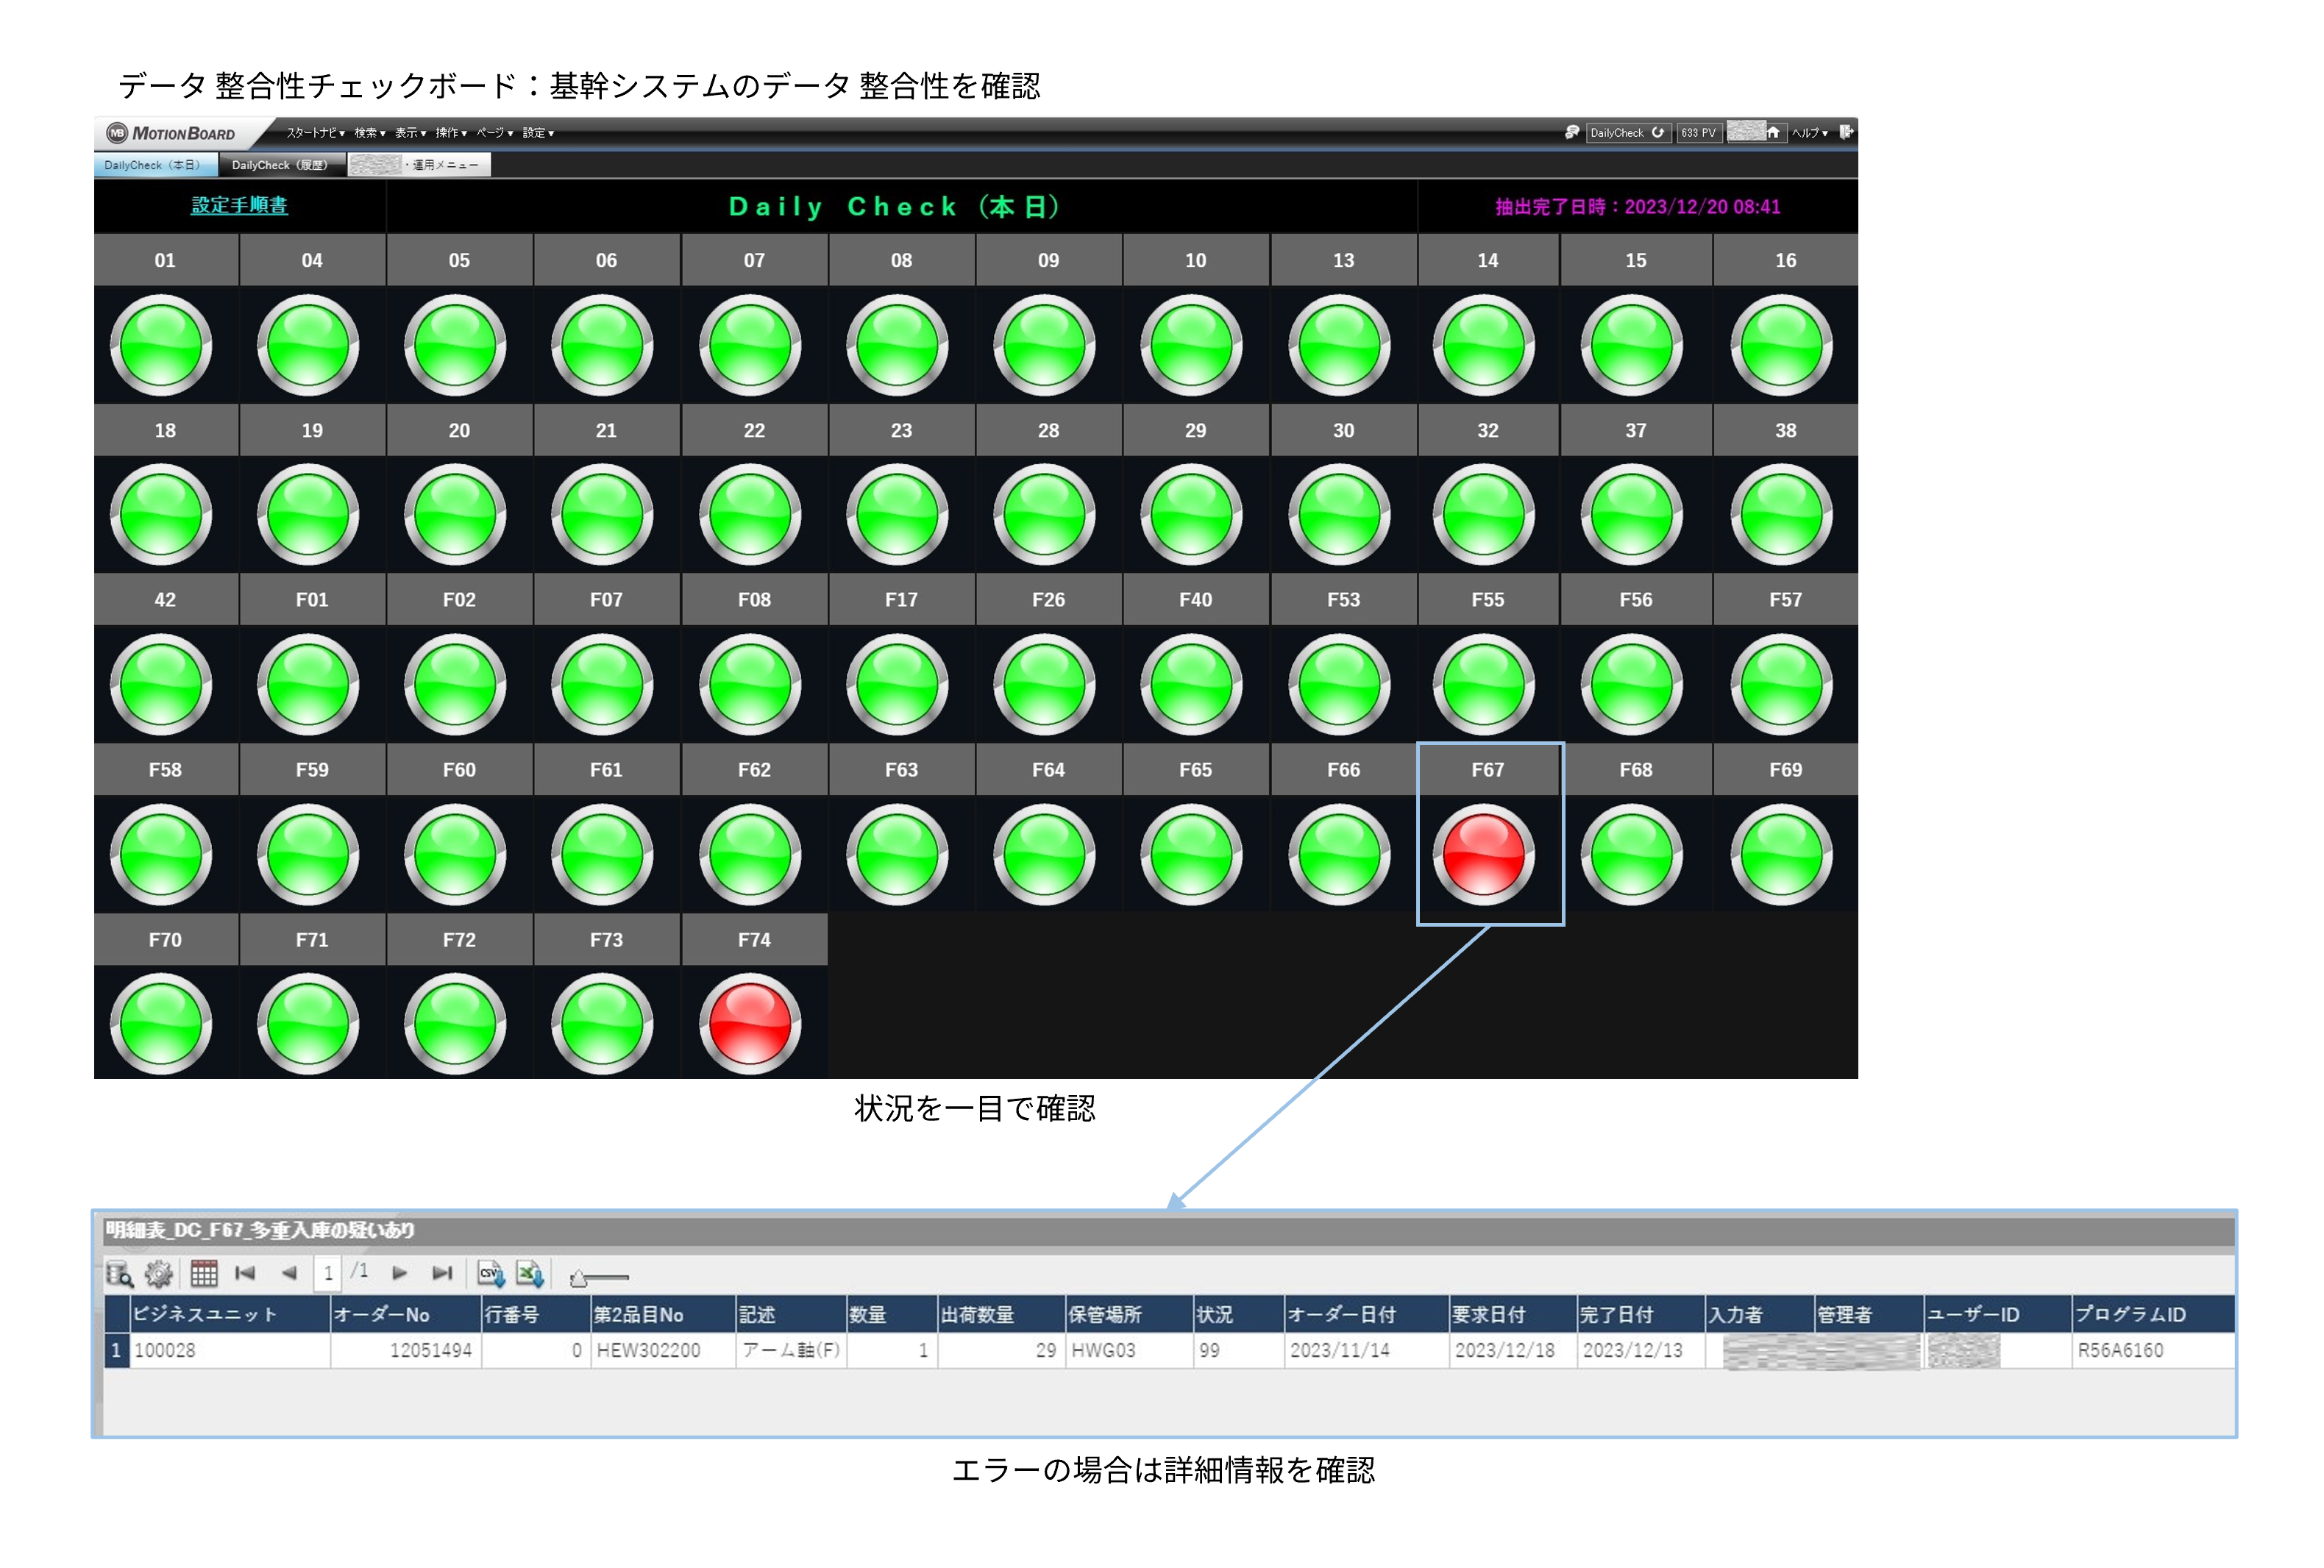Click the red F74 status lamp
2324x1568 pixels.
[x=750, y=1024]
